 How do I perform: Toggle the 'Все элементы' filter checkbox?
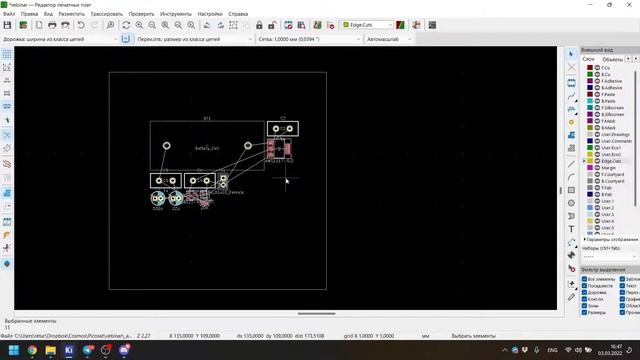(x=584, y=279)
